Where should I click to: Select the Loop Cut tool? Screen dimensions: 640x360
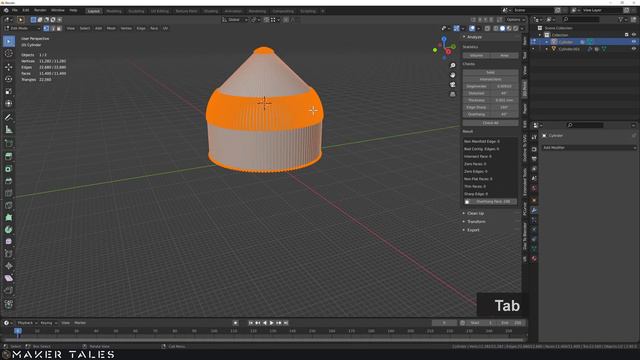click(x=9, y=193)
